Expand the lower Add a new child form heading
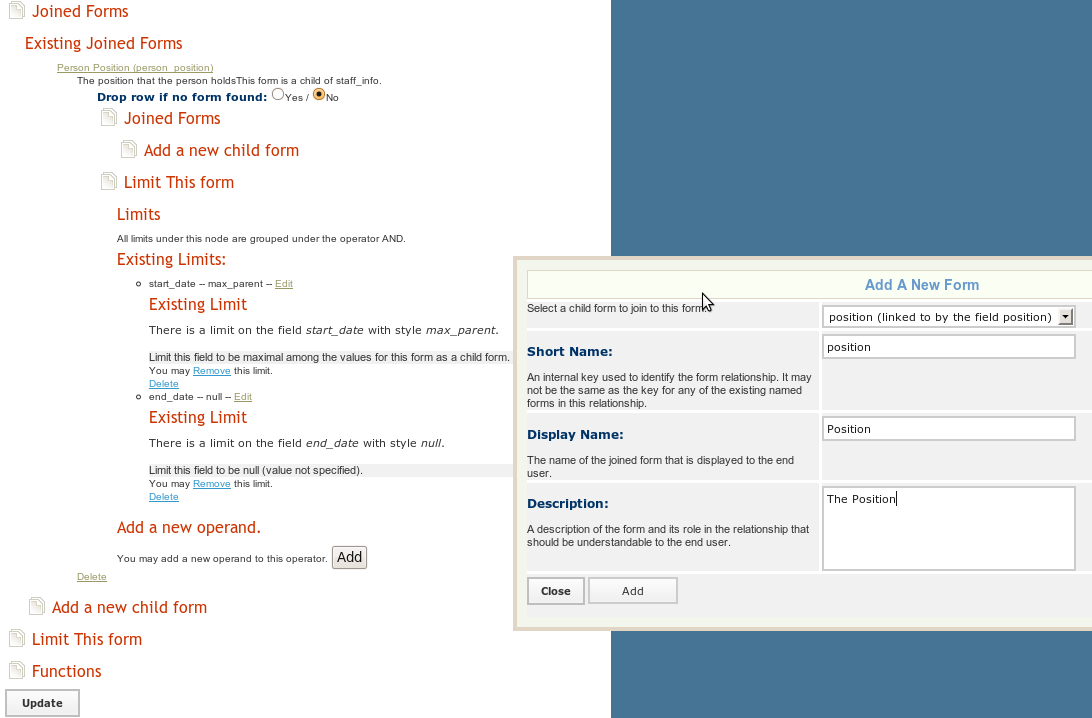This screenshot has height=718, width=1092. point(130,607)
